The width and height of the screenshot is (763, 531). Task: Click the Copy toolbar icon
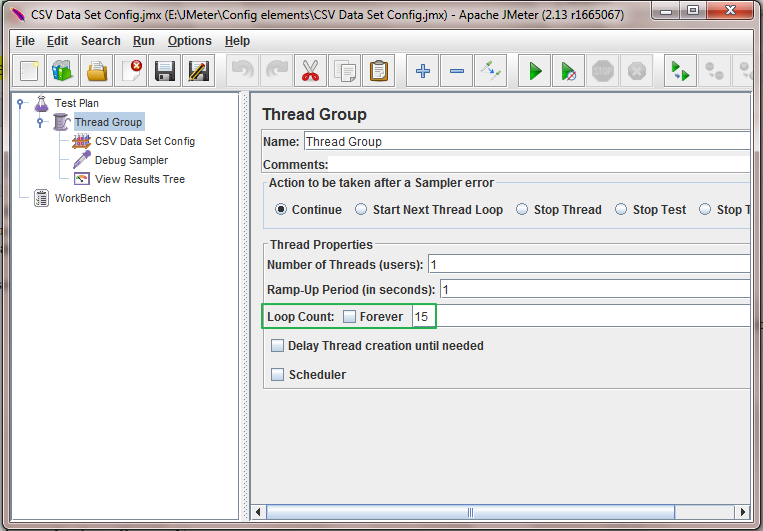click(345, 71)
